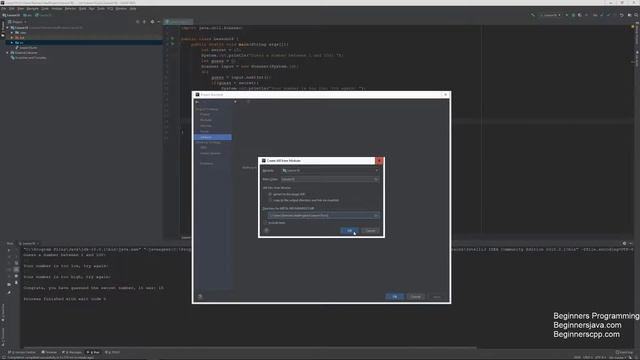Open the Version Control tool tab
Image resolution: width=640 pixels, height=360 pixels.
tap(23, 352)
